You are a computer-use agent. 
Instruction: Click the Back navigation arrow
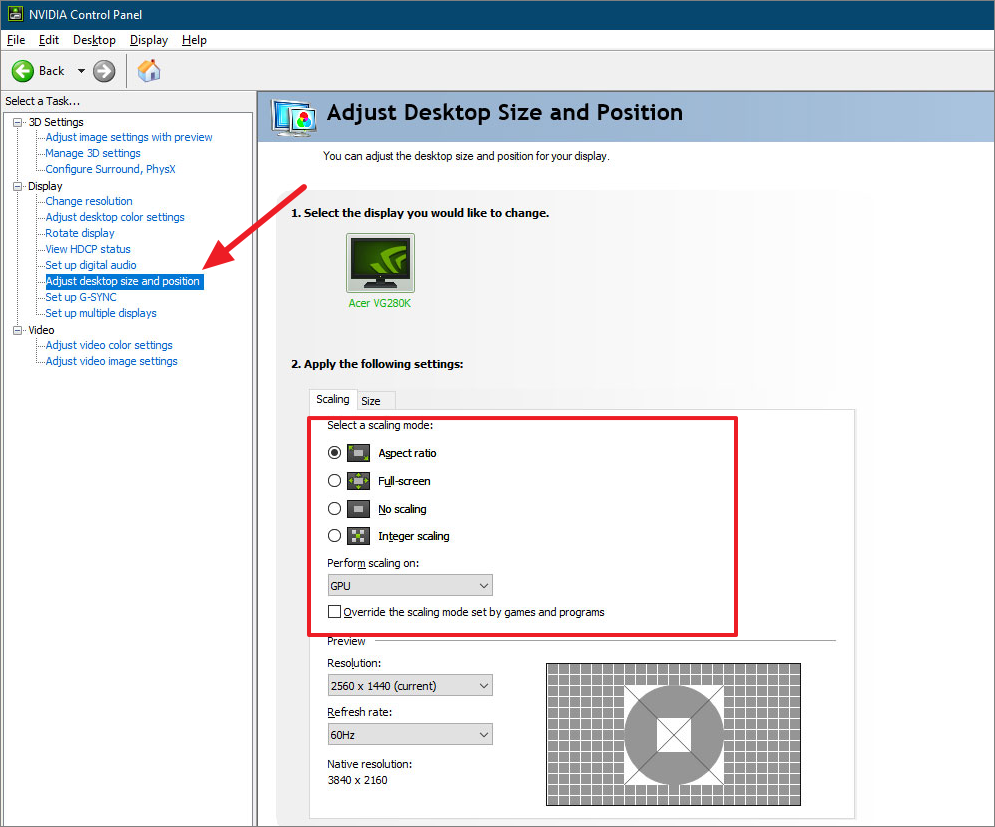[x=22, y=71]
